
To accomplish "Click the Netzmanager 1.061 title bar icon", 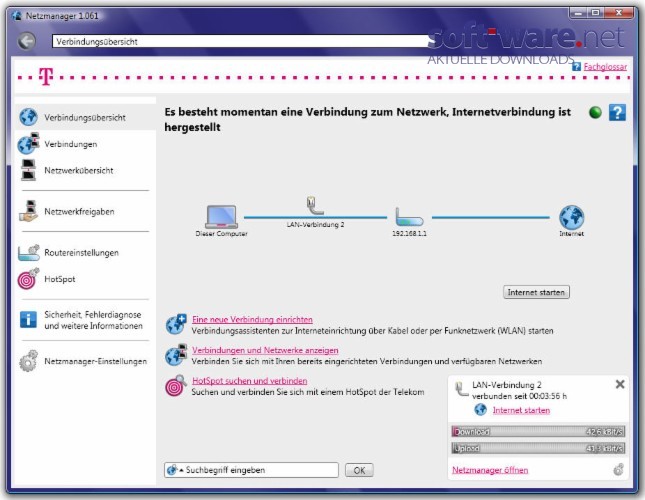I will 17,16.
